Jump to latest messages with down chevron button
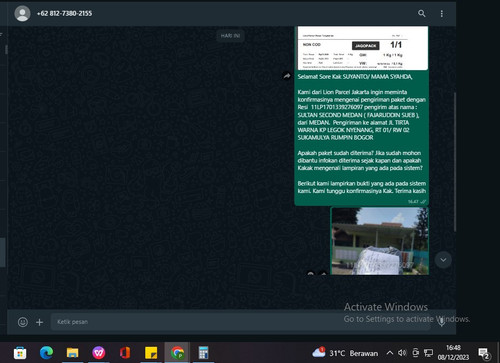This screenshot has width=500, height=363. 443,260
